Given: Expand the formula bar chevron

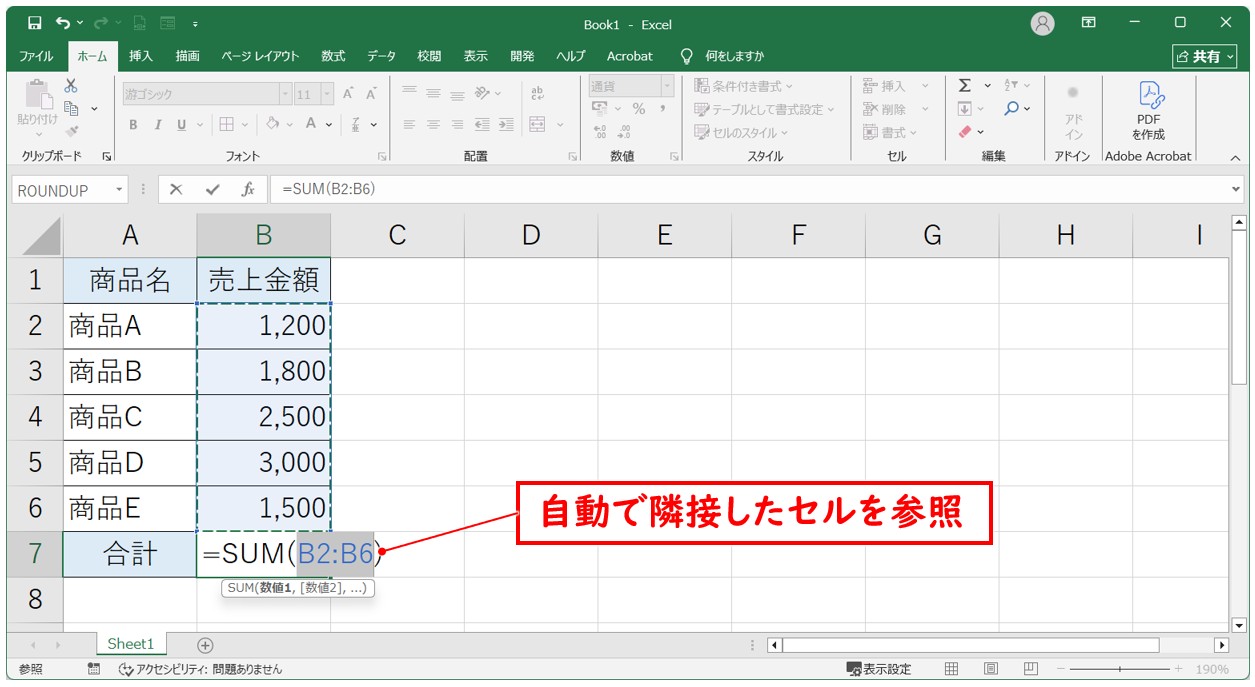Looking at the screenshot, I should coord(1237,190).
